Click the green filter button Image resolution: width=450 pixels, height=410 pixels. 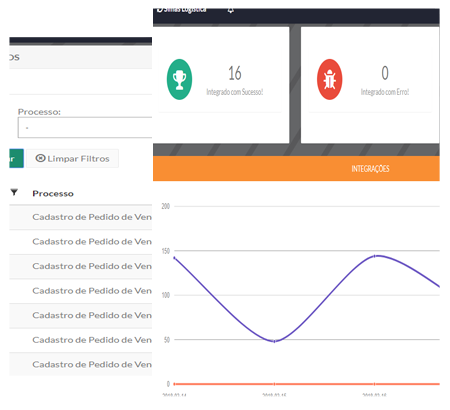coord(16,158)
